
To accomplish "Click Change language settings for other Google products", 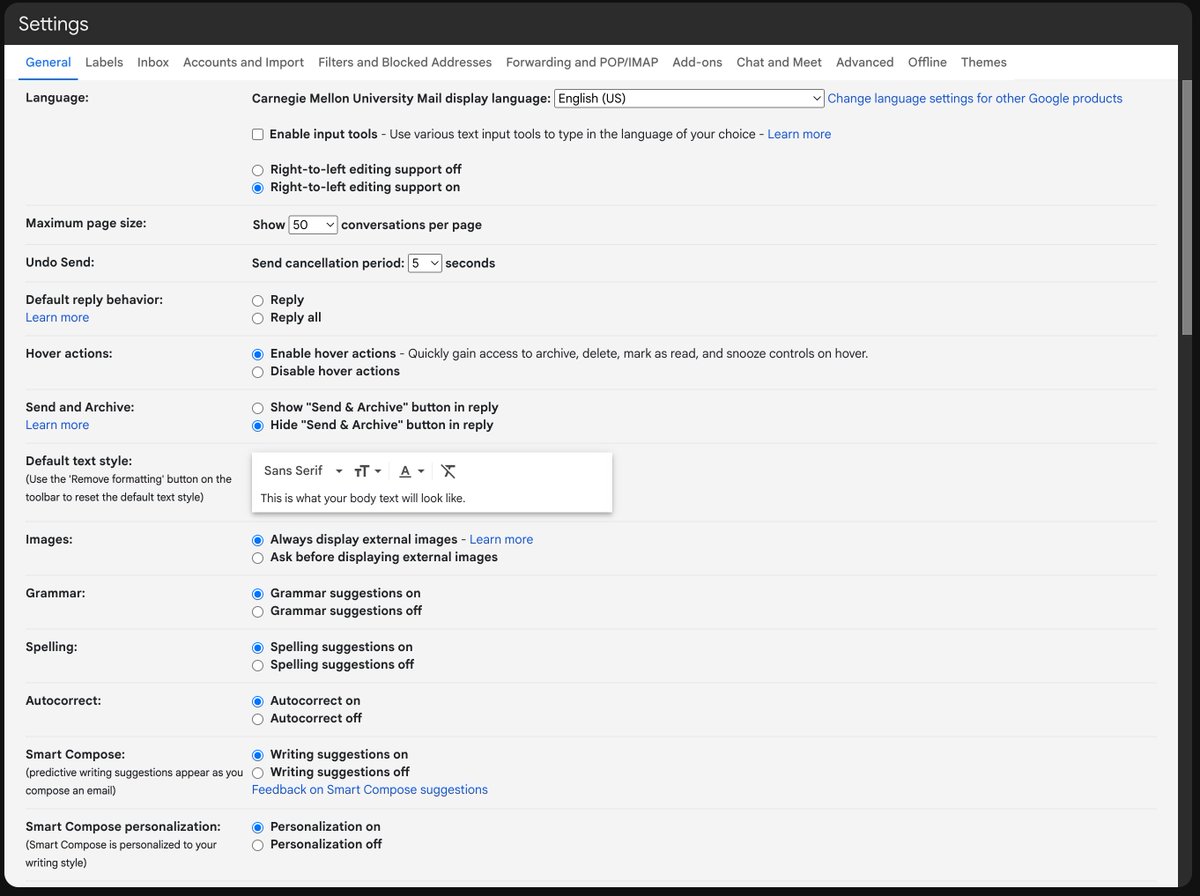I will [975, 98].
